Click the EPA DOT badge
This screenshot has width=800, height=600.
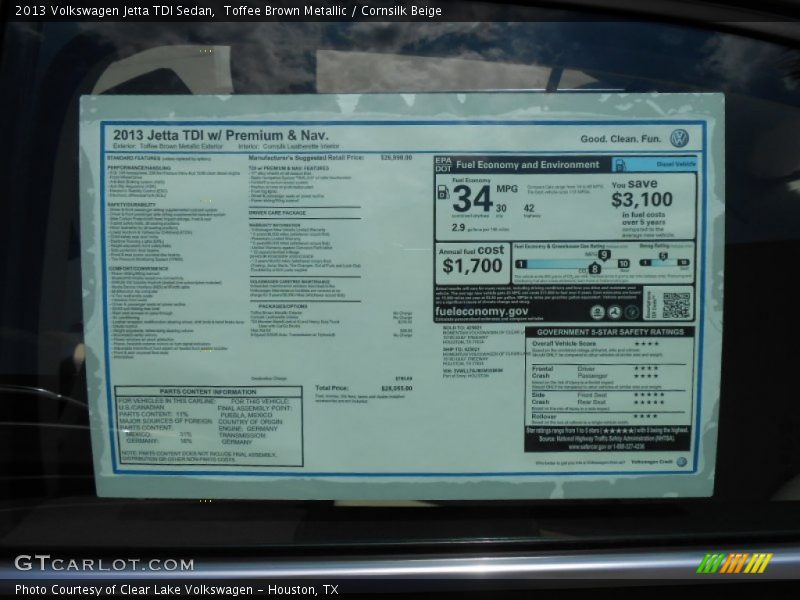coord(443,165)
